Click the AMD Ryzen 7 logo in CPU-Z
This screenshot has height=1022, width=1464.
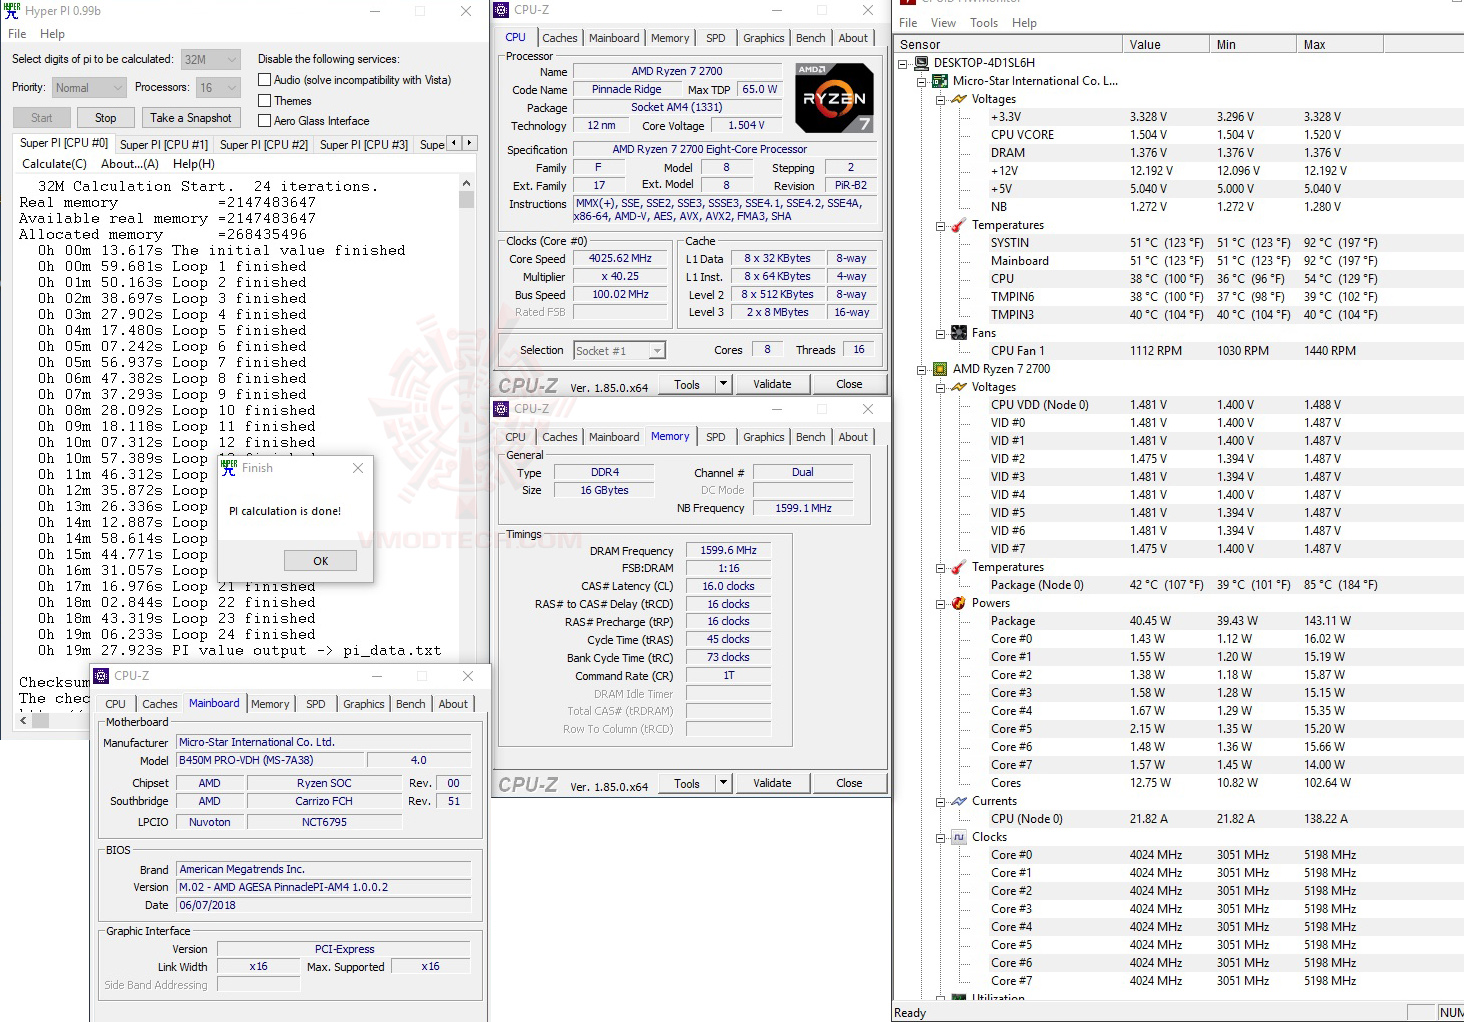834,97
